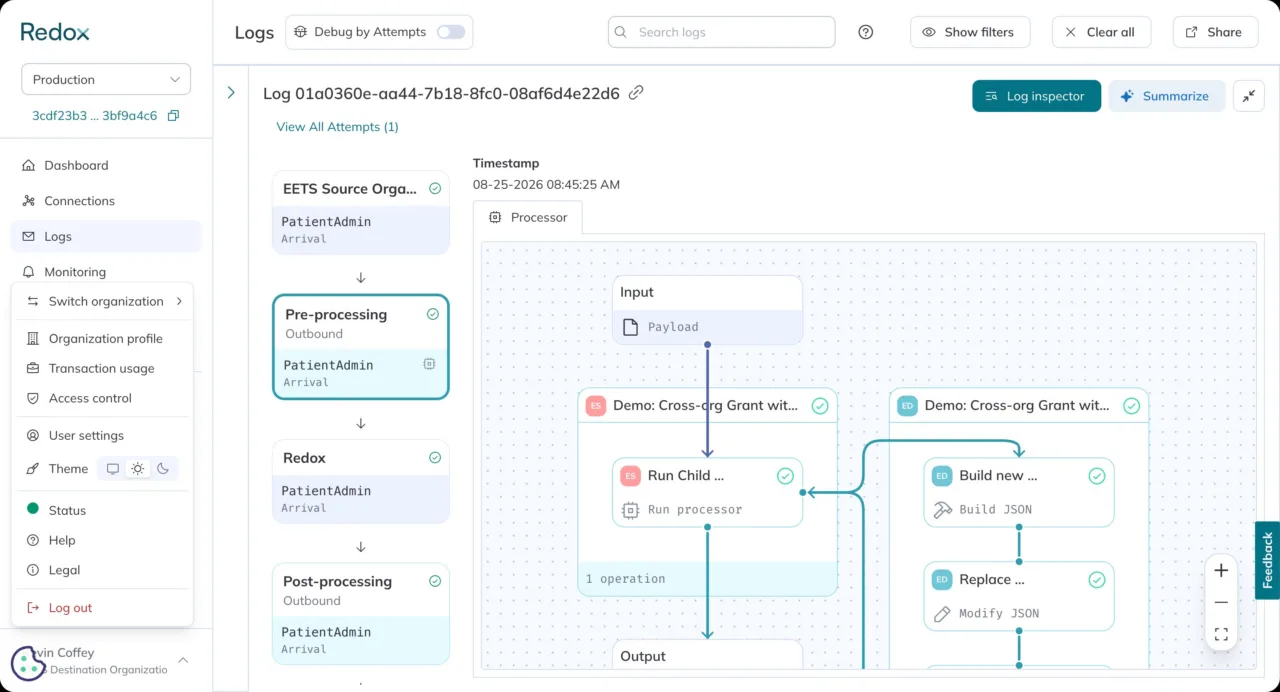The image size is (1280, 692).
Task: Open View All Attempts link
Action: (337, 127)
